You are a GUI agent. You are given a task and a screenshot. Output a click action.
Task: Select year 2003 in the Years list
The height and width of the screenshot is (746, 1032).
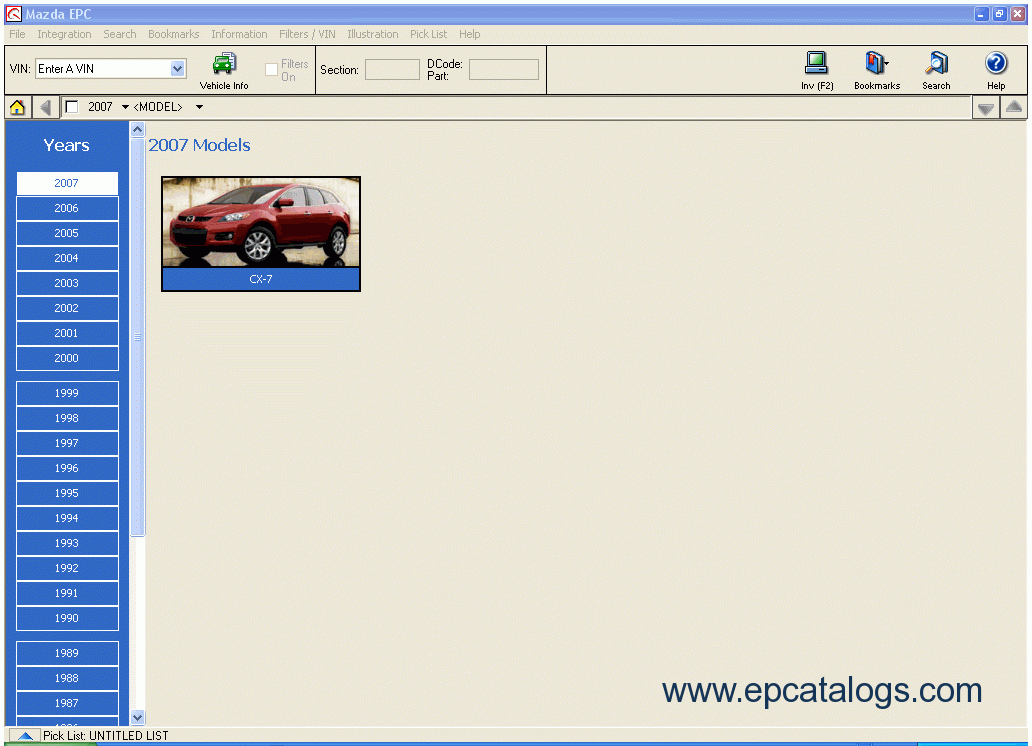coord(67,283)
